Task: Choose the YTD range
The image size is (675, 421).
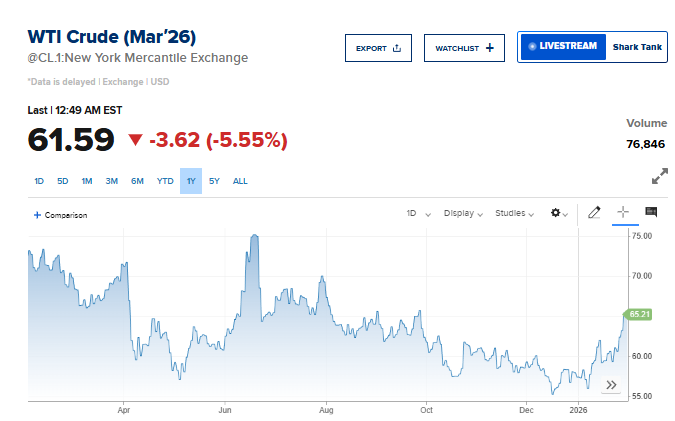Action: [165, 181]
